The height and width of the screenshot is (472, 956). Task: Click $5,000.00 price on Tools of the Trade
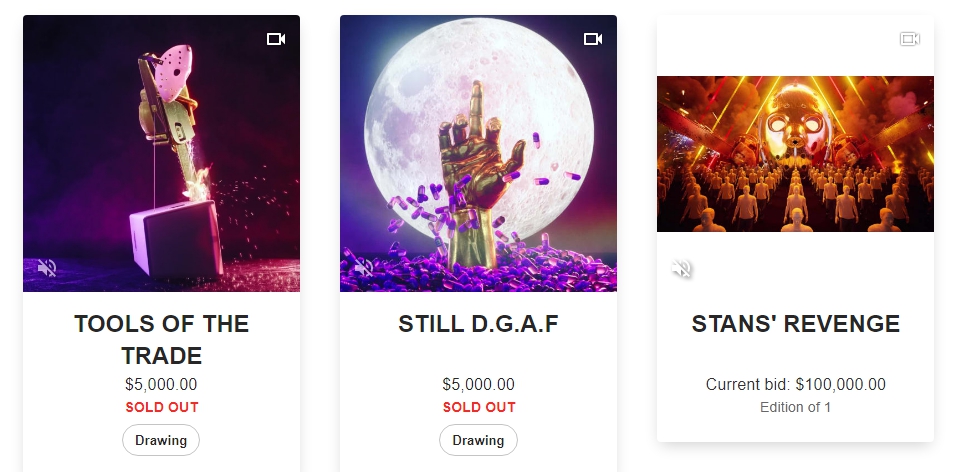(x=161, y=385)
